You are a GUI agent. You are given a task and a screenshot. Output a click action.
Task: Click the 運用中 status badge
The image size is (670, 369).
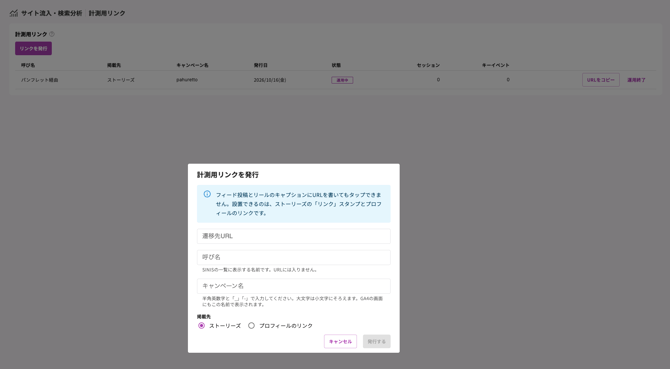(342, 80)
